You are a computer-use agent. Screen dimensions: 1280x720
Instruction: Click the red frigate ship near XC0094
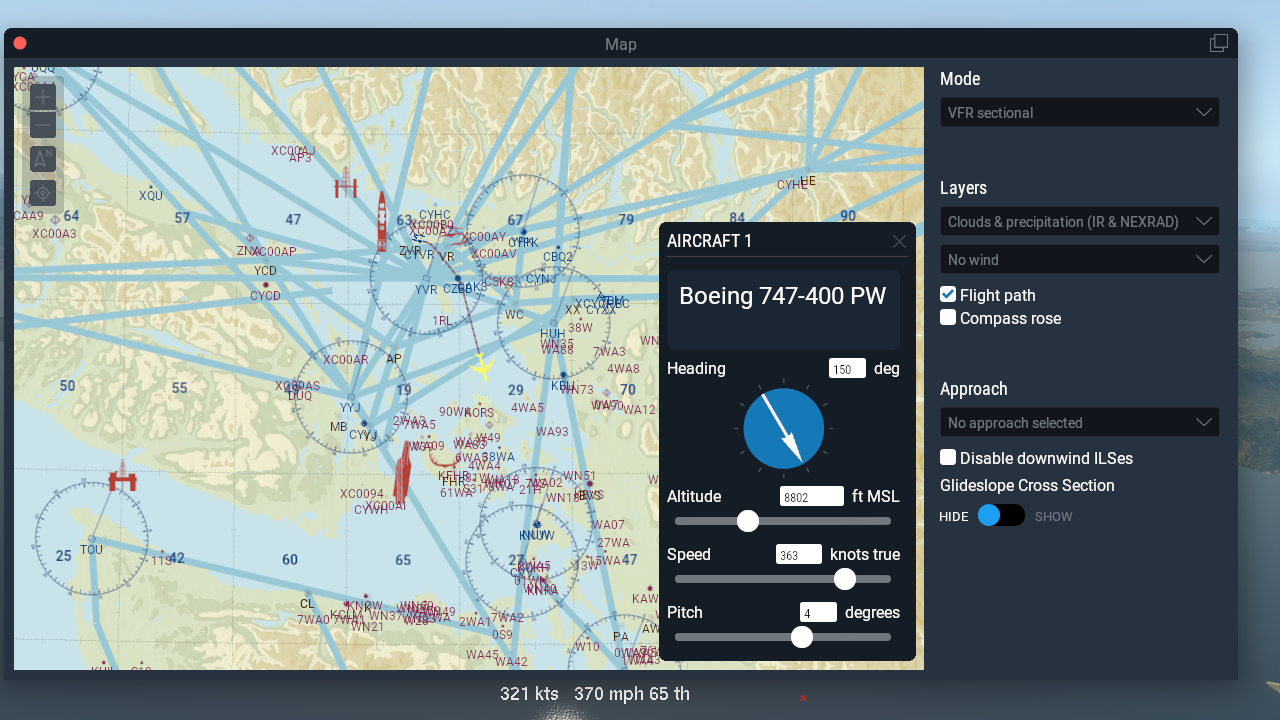tap(403, 472)
